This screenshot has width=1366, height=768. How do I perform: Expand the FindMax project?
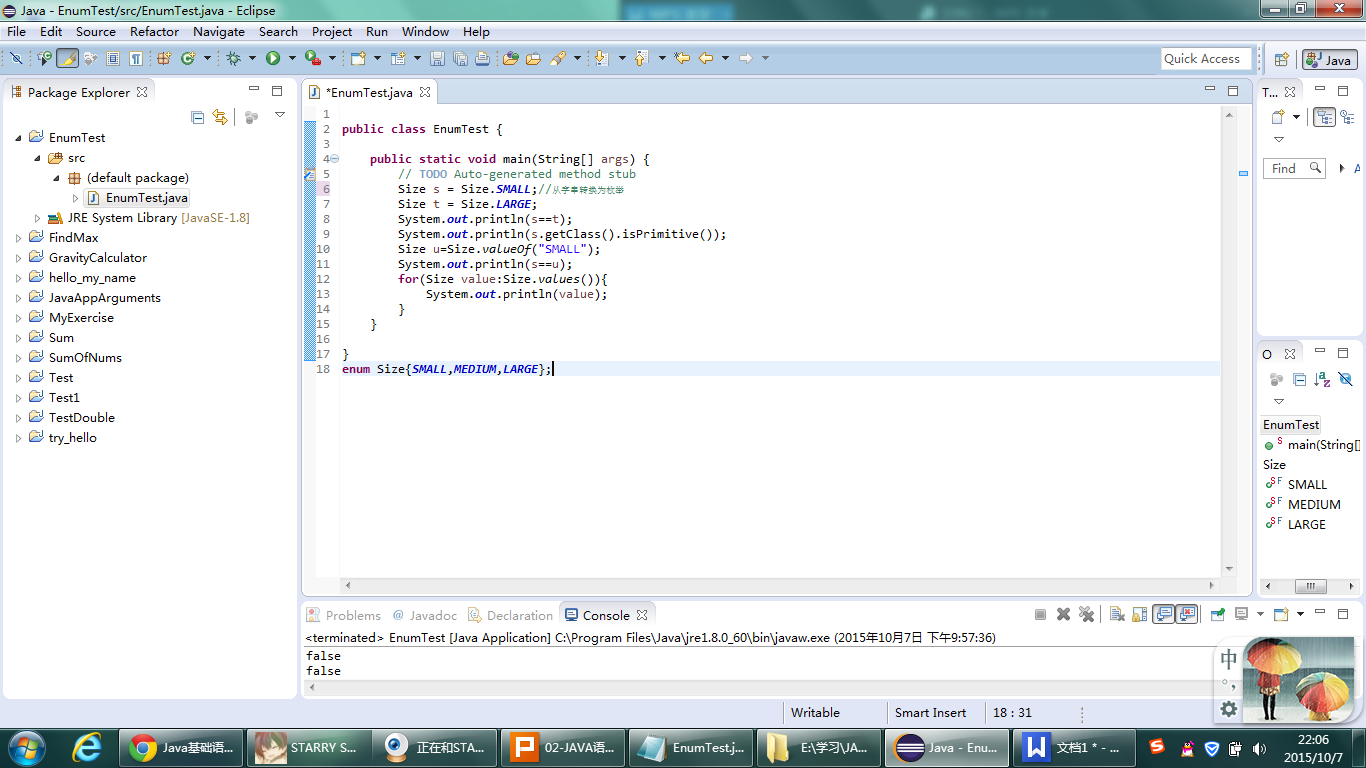pyautogui.click(x=18, y=238)
